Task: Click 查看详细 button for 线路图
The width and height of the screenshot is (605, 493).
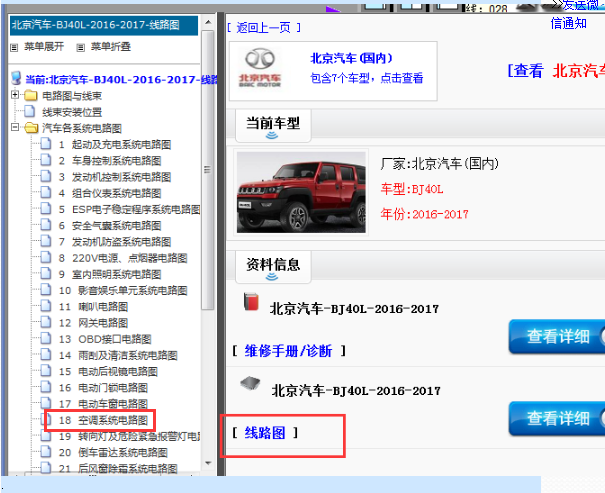Action: [557, 419]
